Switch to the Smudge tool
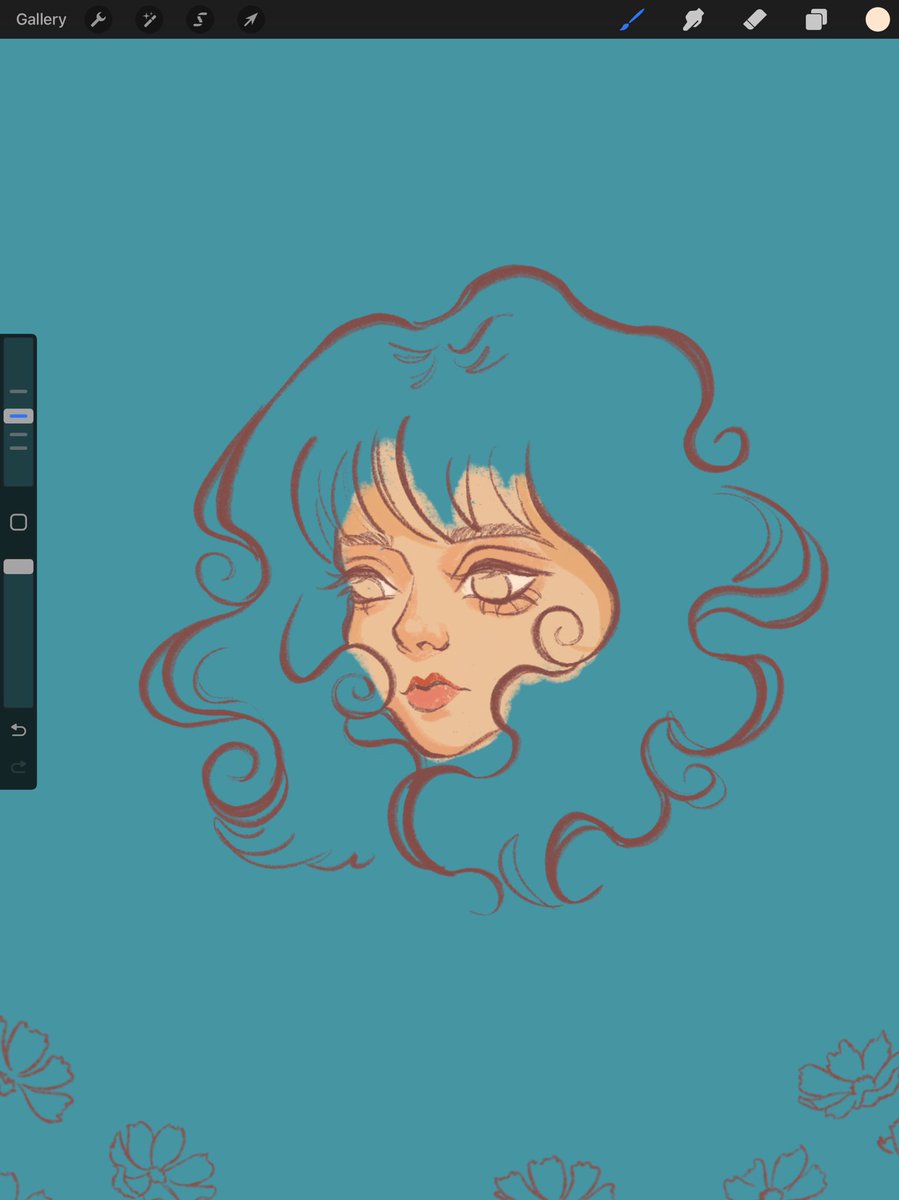 [693, 19]
